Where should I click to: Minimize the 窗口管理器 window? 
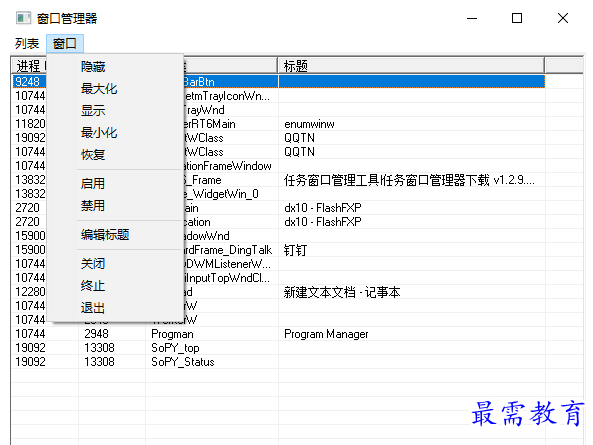(472, 18)
